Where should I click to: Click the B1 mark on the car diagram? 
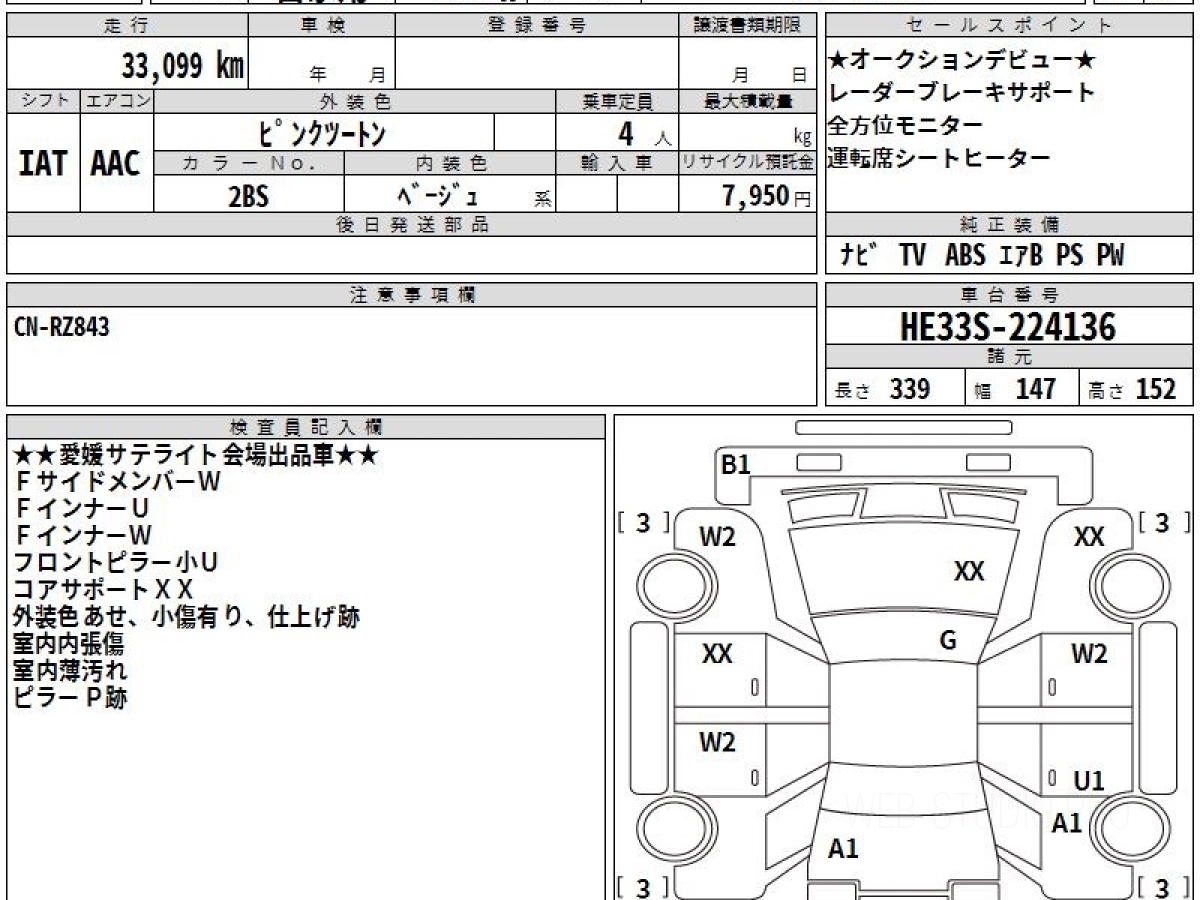(736, 464)
